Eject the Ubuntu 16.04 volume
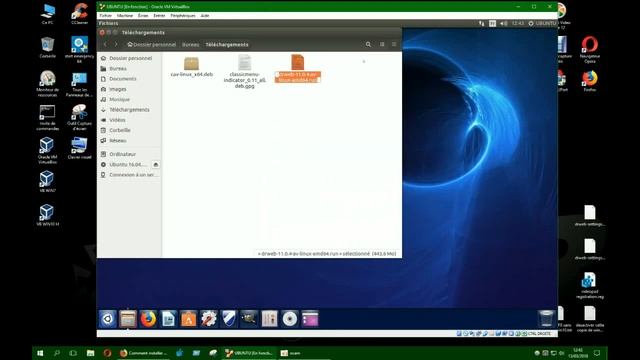This screenshot has height=360, width=640. coord(156,164)
